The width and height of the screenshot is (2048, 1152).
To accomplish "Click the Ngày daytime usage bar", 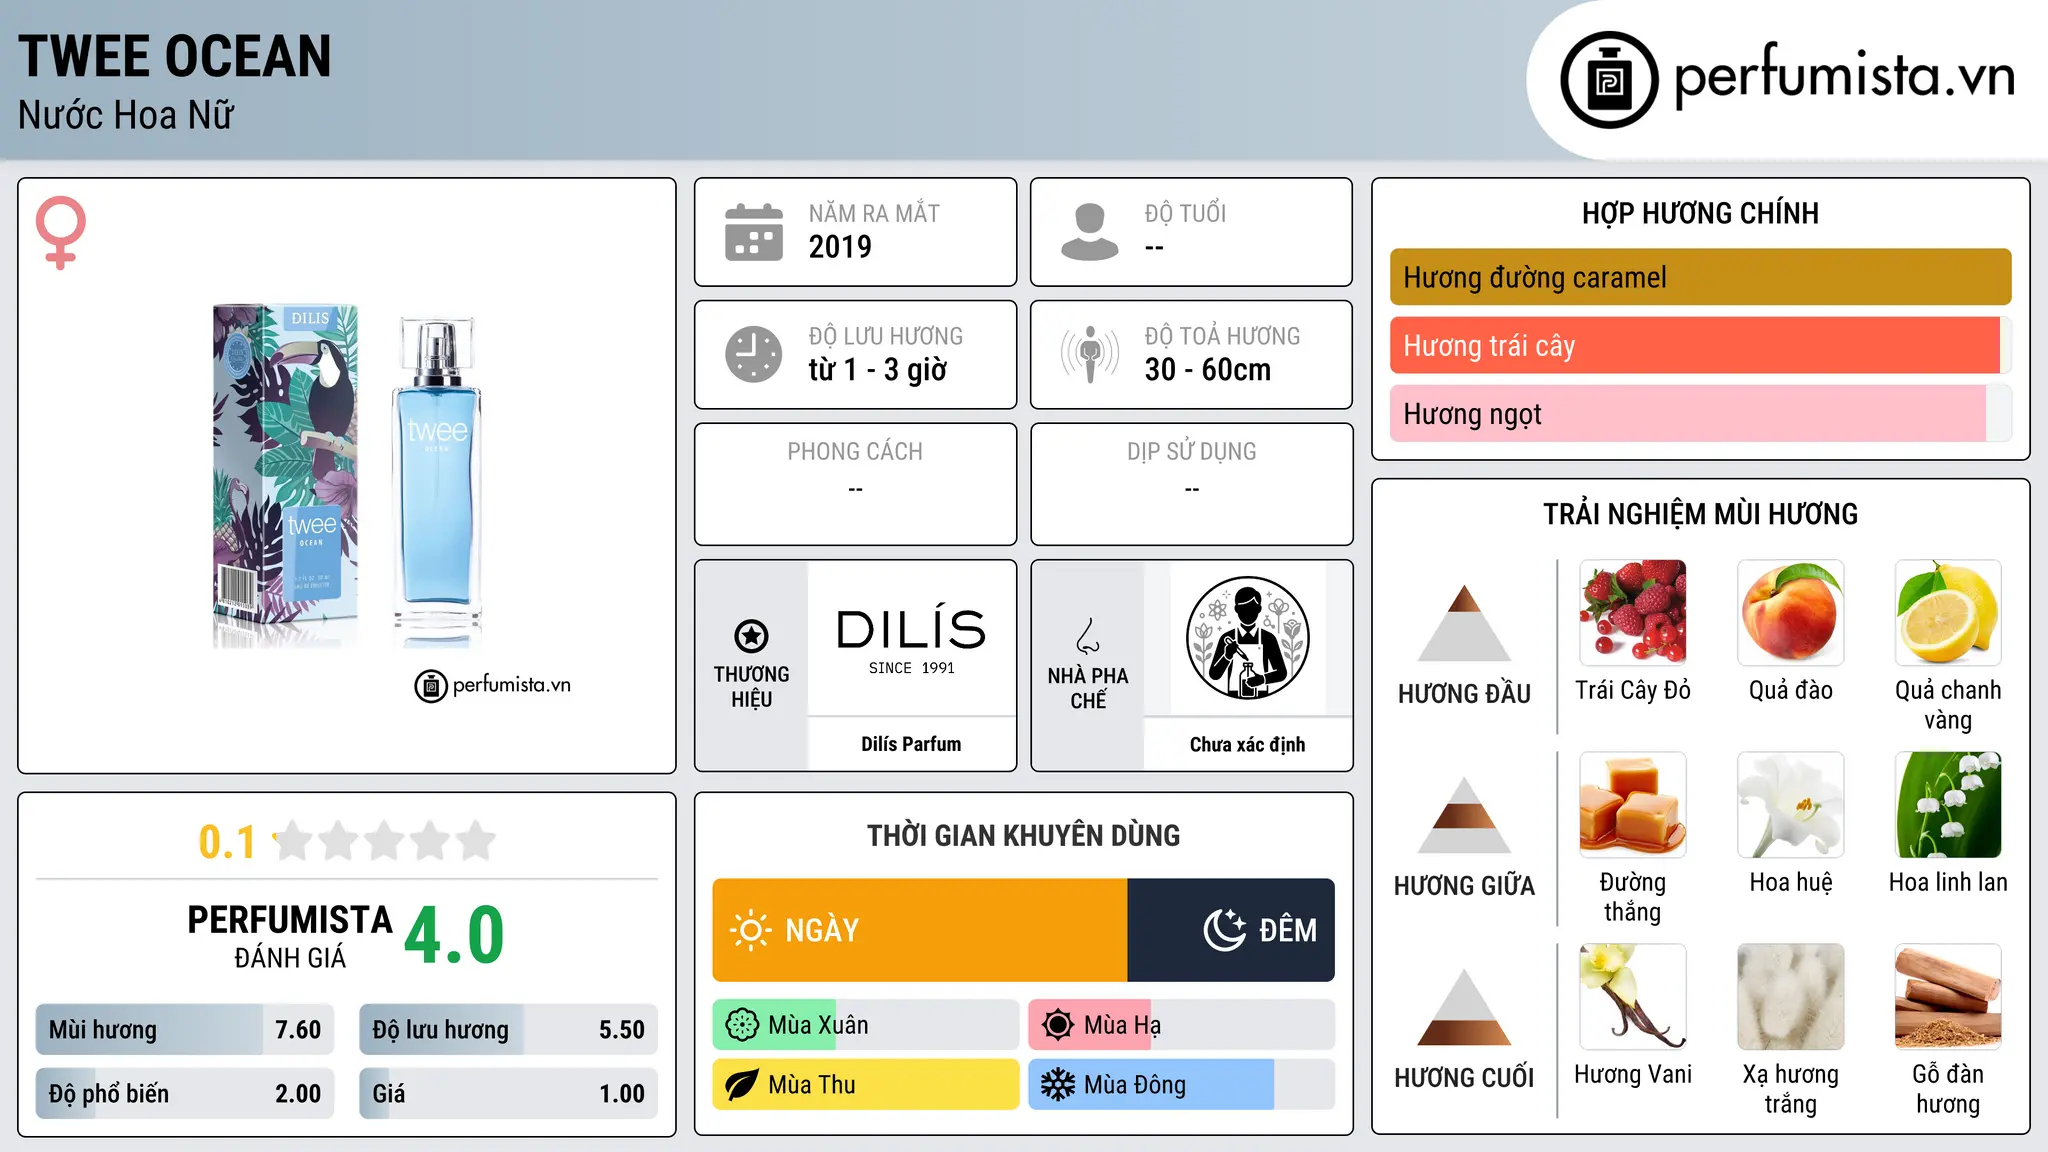I will (920, 930).
